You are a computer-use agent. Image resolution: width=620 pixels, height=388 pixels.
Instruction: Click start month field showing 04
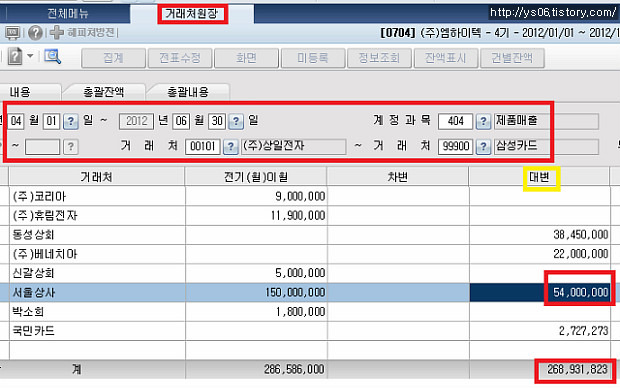tap(16, 121)
